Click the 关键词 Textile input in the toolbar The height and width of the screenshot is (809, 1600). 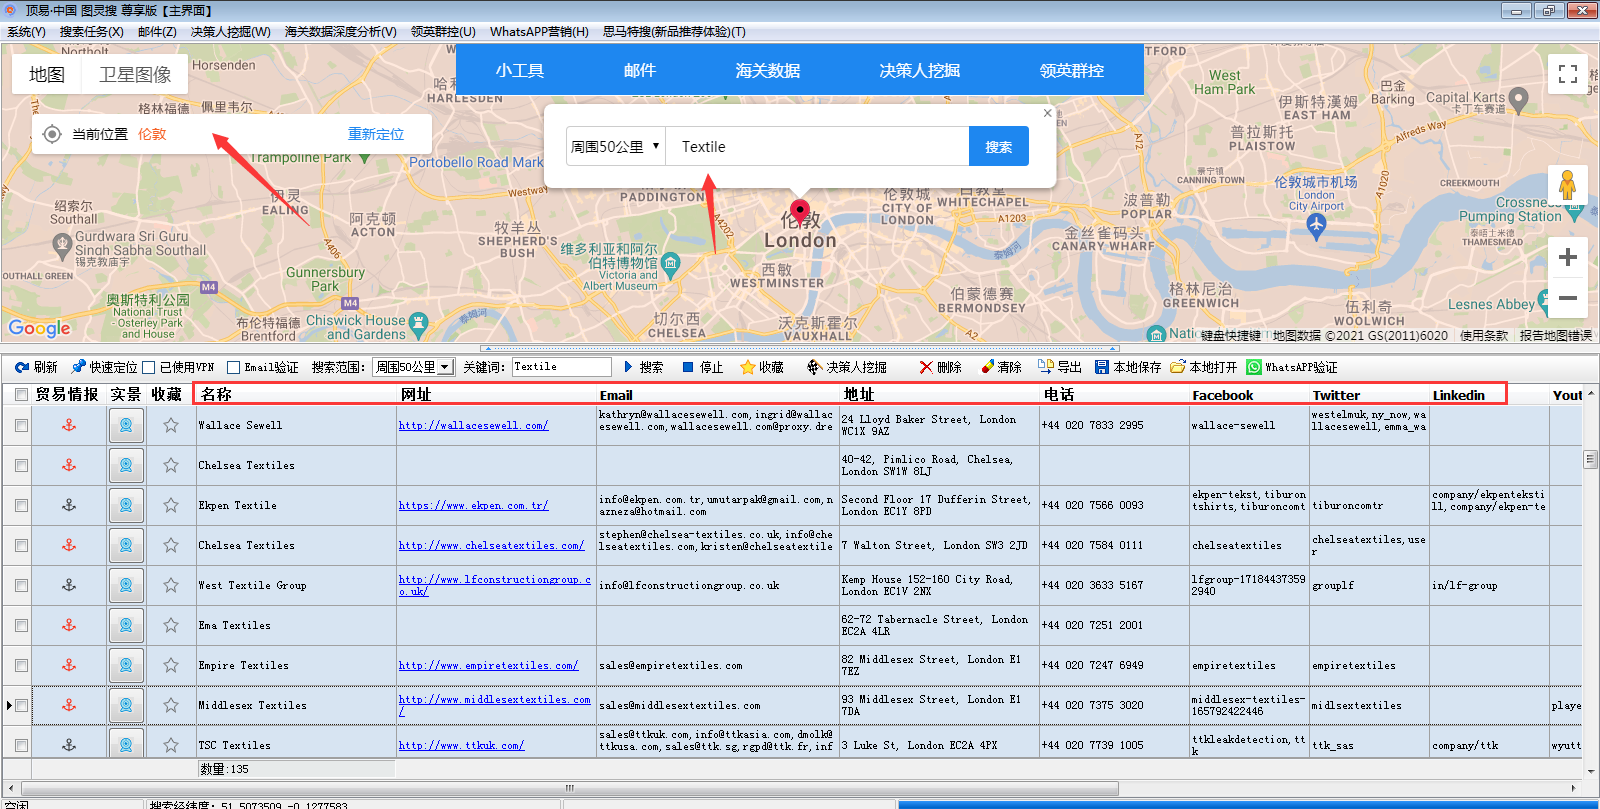click(561, 367)
